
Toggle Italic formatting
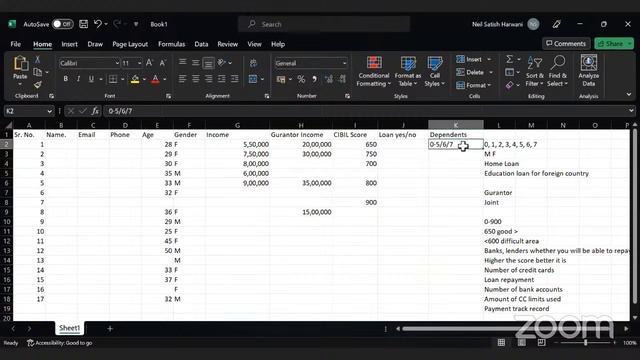pyautogui.click(x=78, y=79)
